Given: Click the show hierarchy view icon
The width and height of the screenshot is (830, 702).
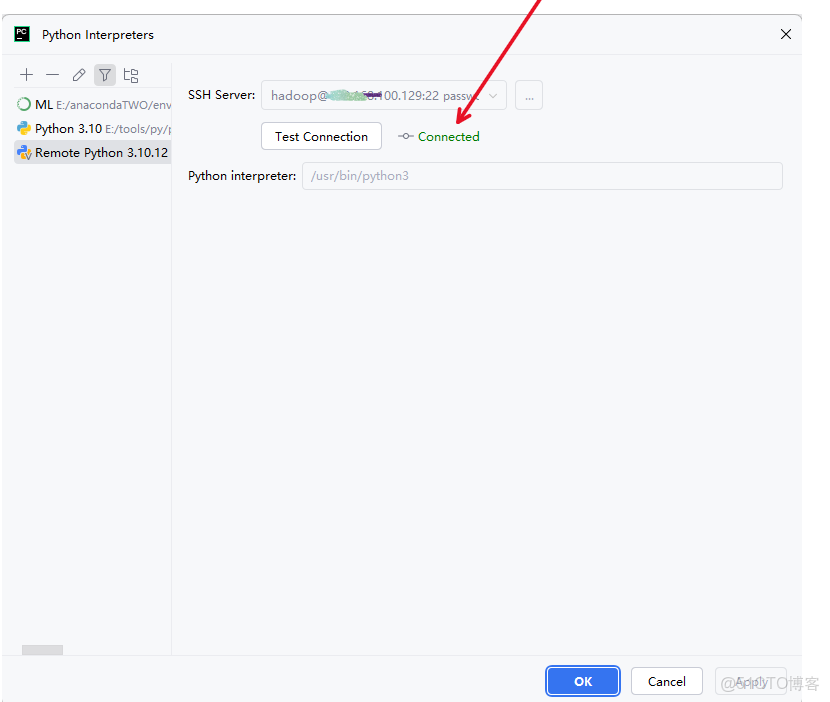Looking at the screenshot, I should pos(131,74).
